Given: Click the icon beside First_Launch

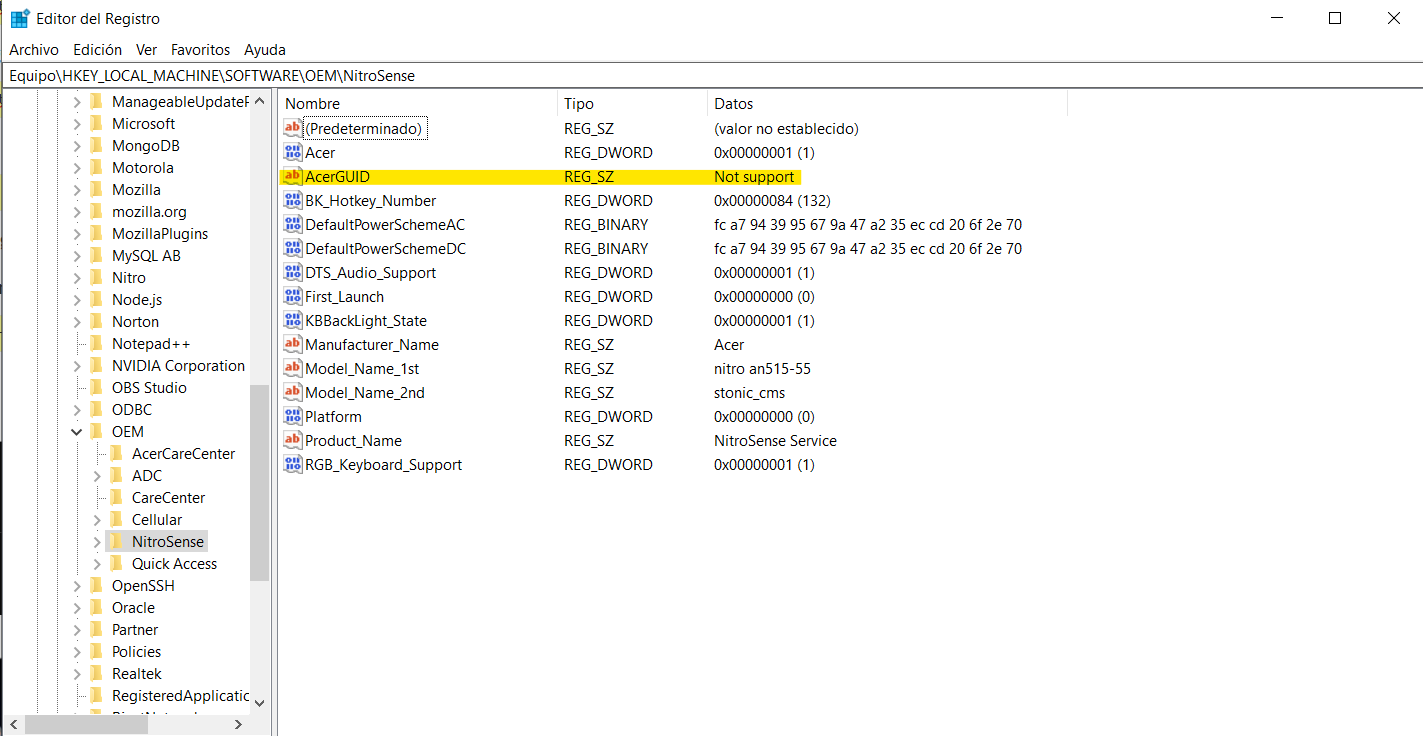Looking at the screenshot, I should (x=293, y=296).
